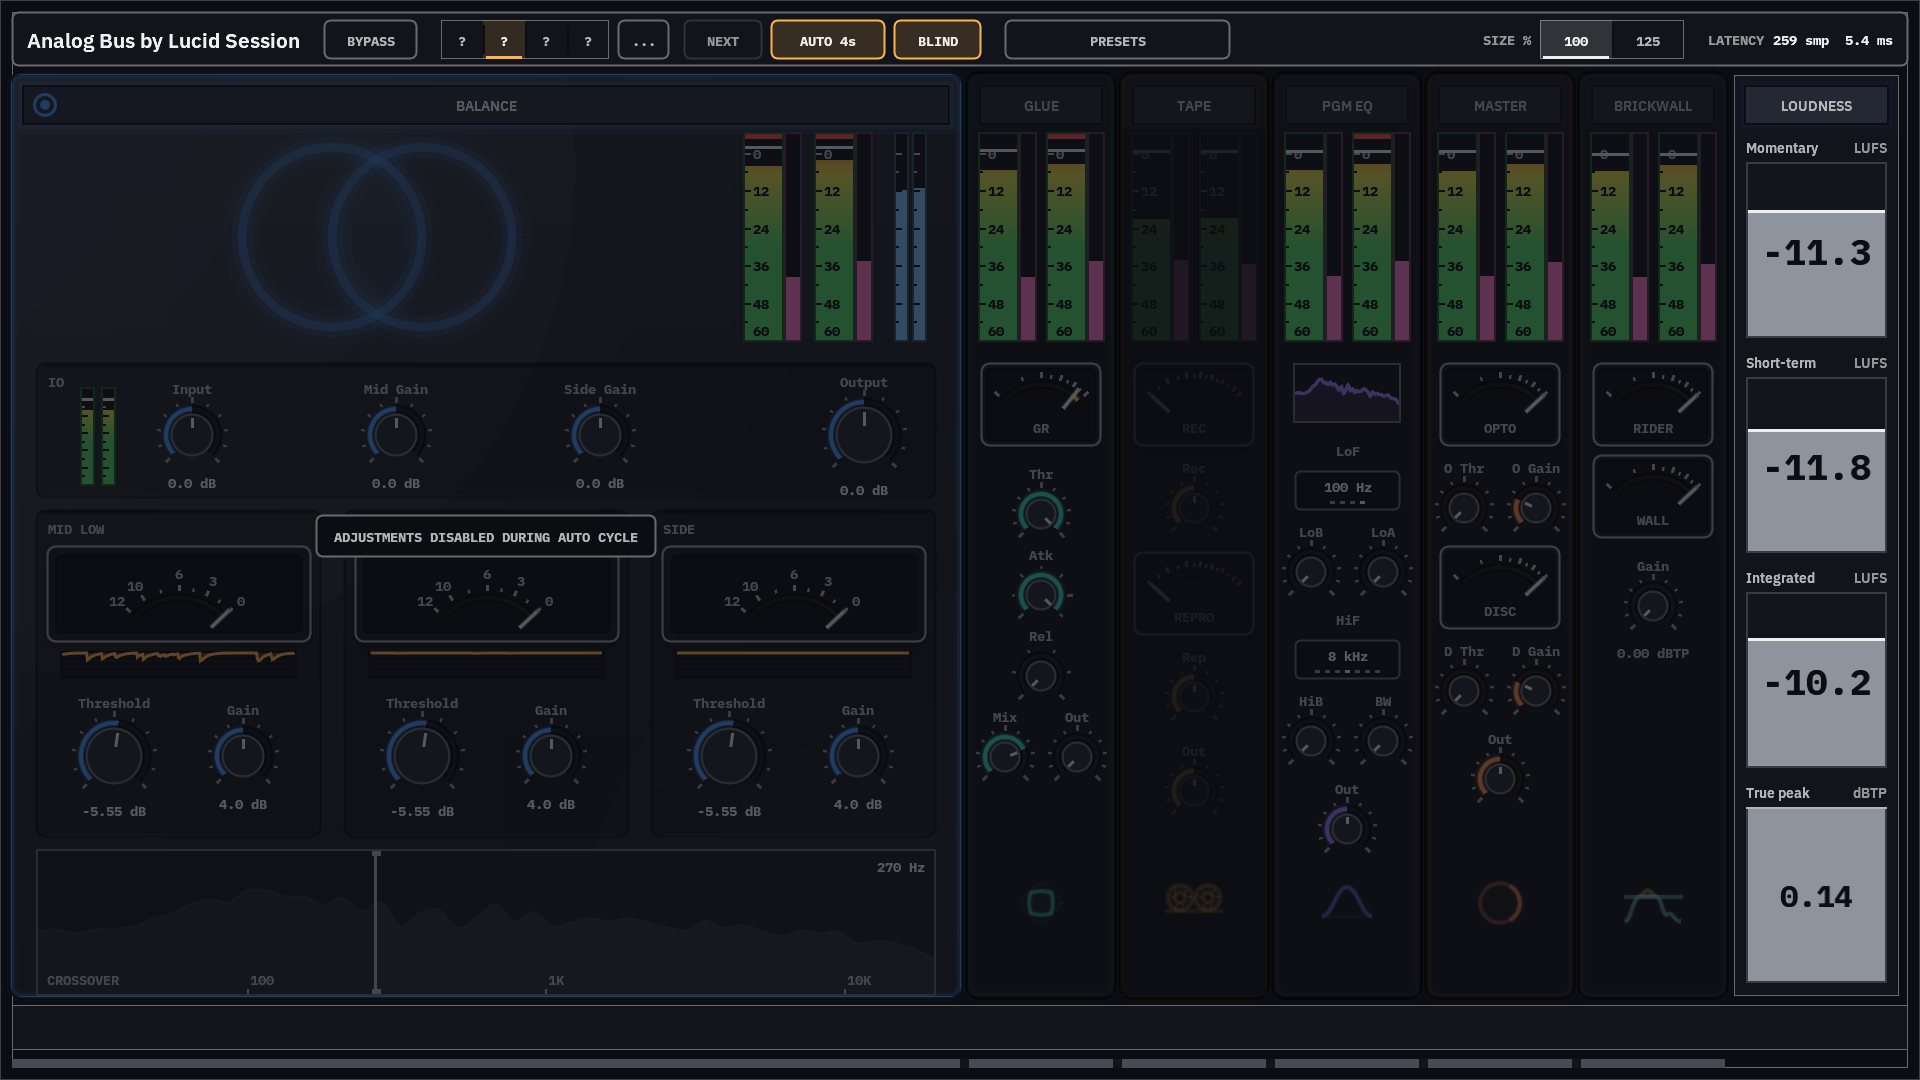Select the 125 size option
1920x1080 pixels.
click(x=1648, y=40)
